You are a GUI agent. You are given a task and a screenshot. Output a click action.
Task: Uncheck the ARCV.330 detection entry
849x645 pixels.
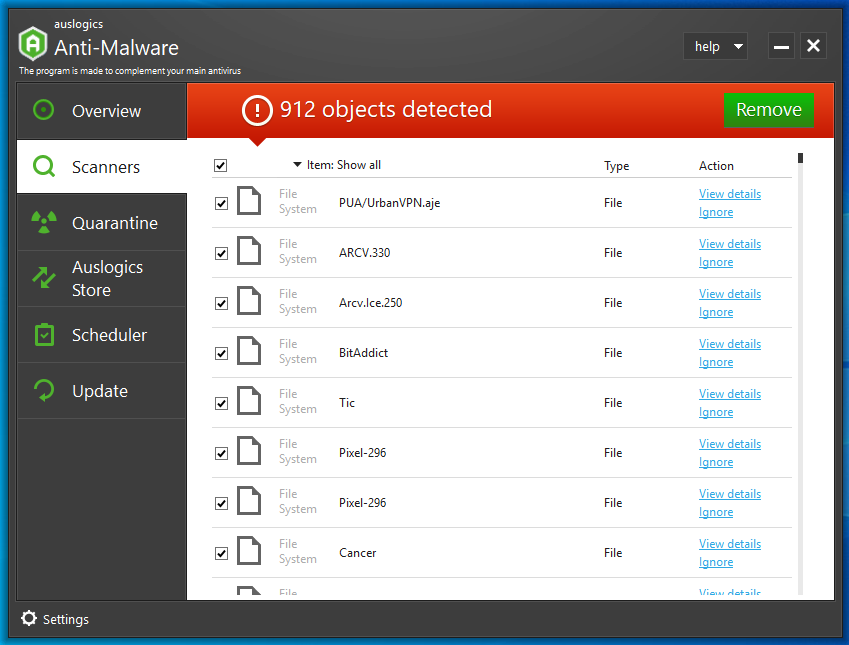coord(221,253)
